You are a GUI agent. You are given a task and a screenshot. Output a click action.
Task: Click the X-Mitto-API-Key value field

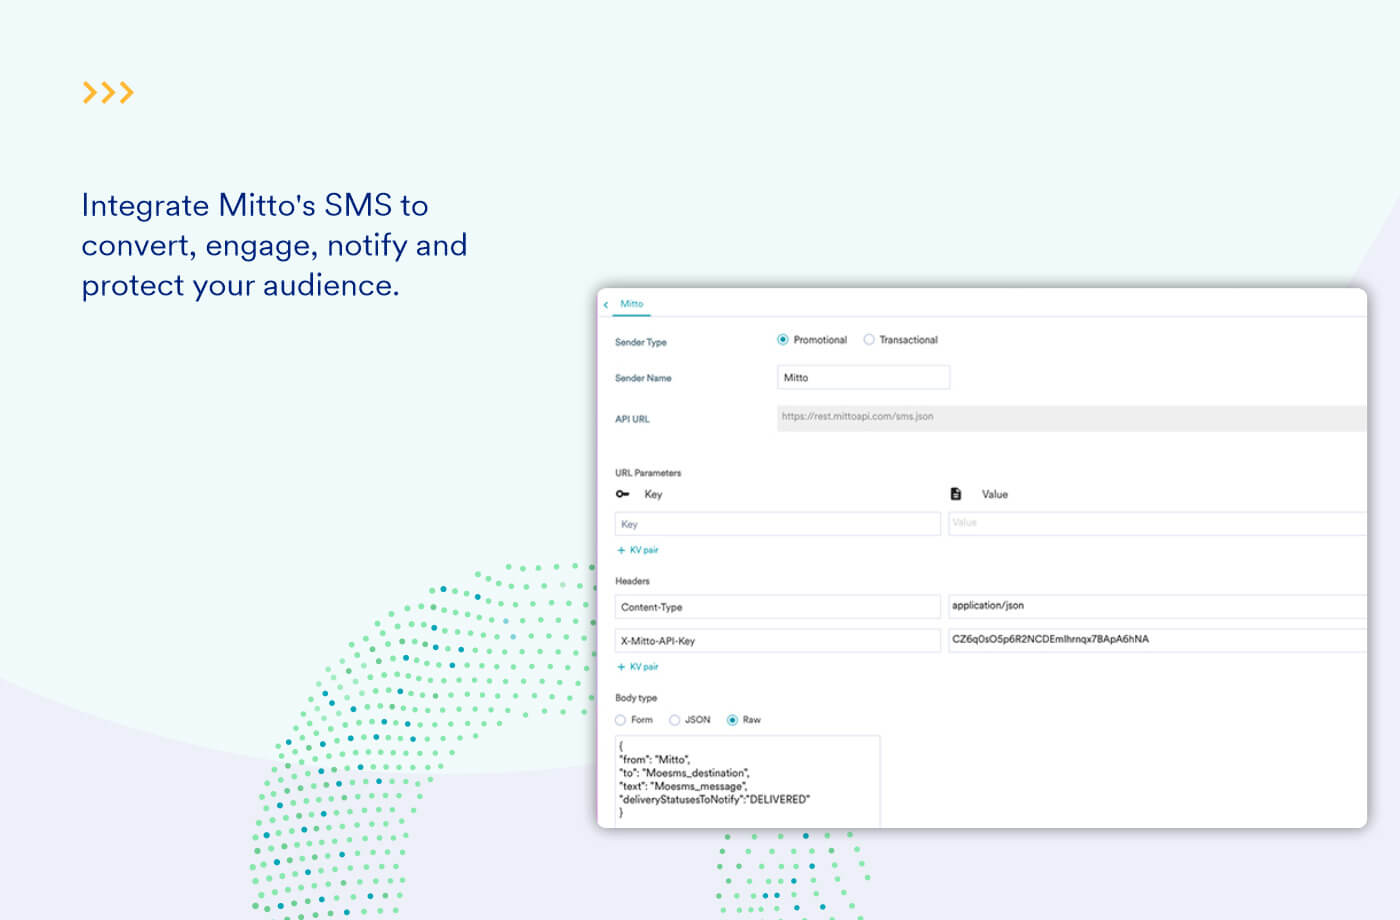1157,640
